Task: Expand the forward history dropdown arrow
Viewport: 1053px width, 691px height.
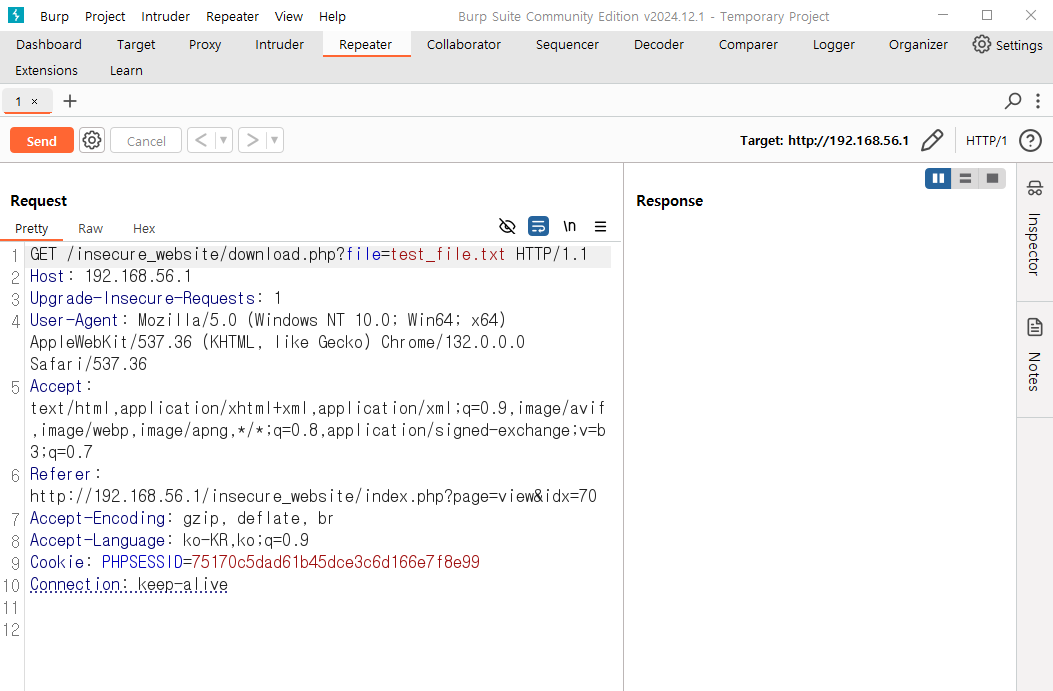Action: pyautogui.click(x=274, y=140)
